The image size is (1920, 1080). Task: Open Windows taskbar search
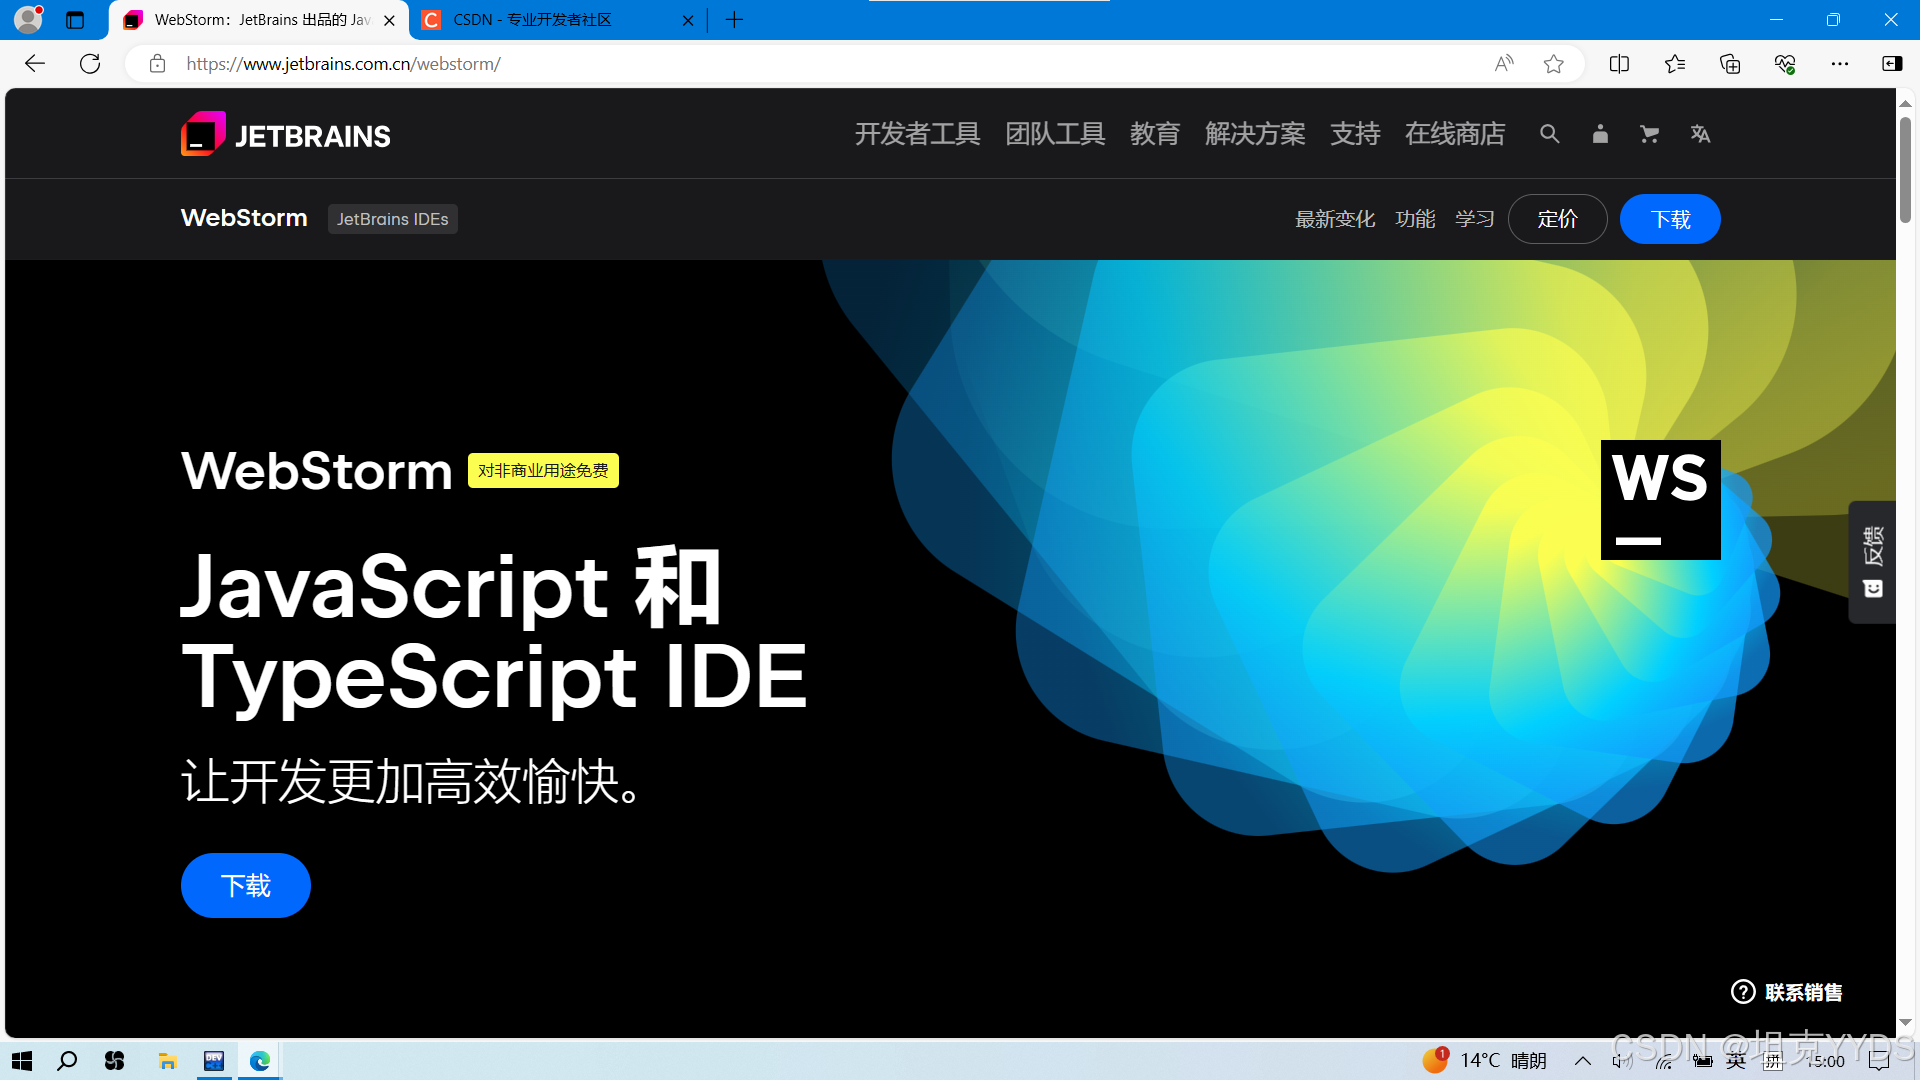coord(67,1061)
